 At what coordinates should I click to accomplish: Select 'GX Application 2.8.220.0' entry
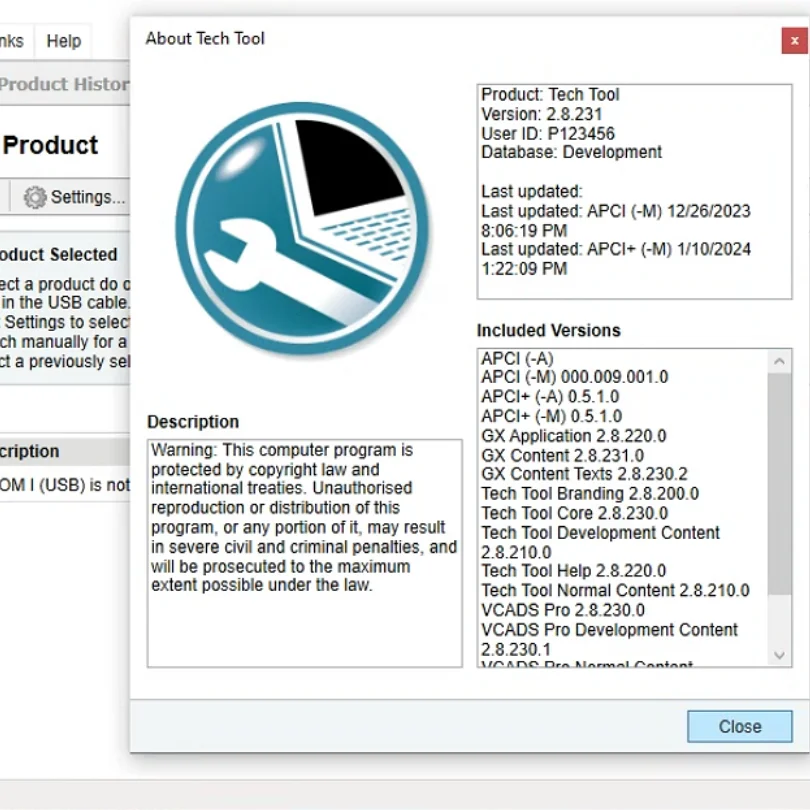pyautogui.click(x=573, y=435)
